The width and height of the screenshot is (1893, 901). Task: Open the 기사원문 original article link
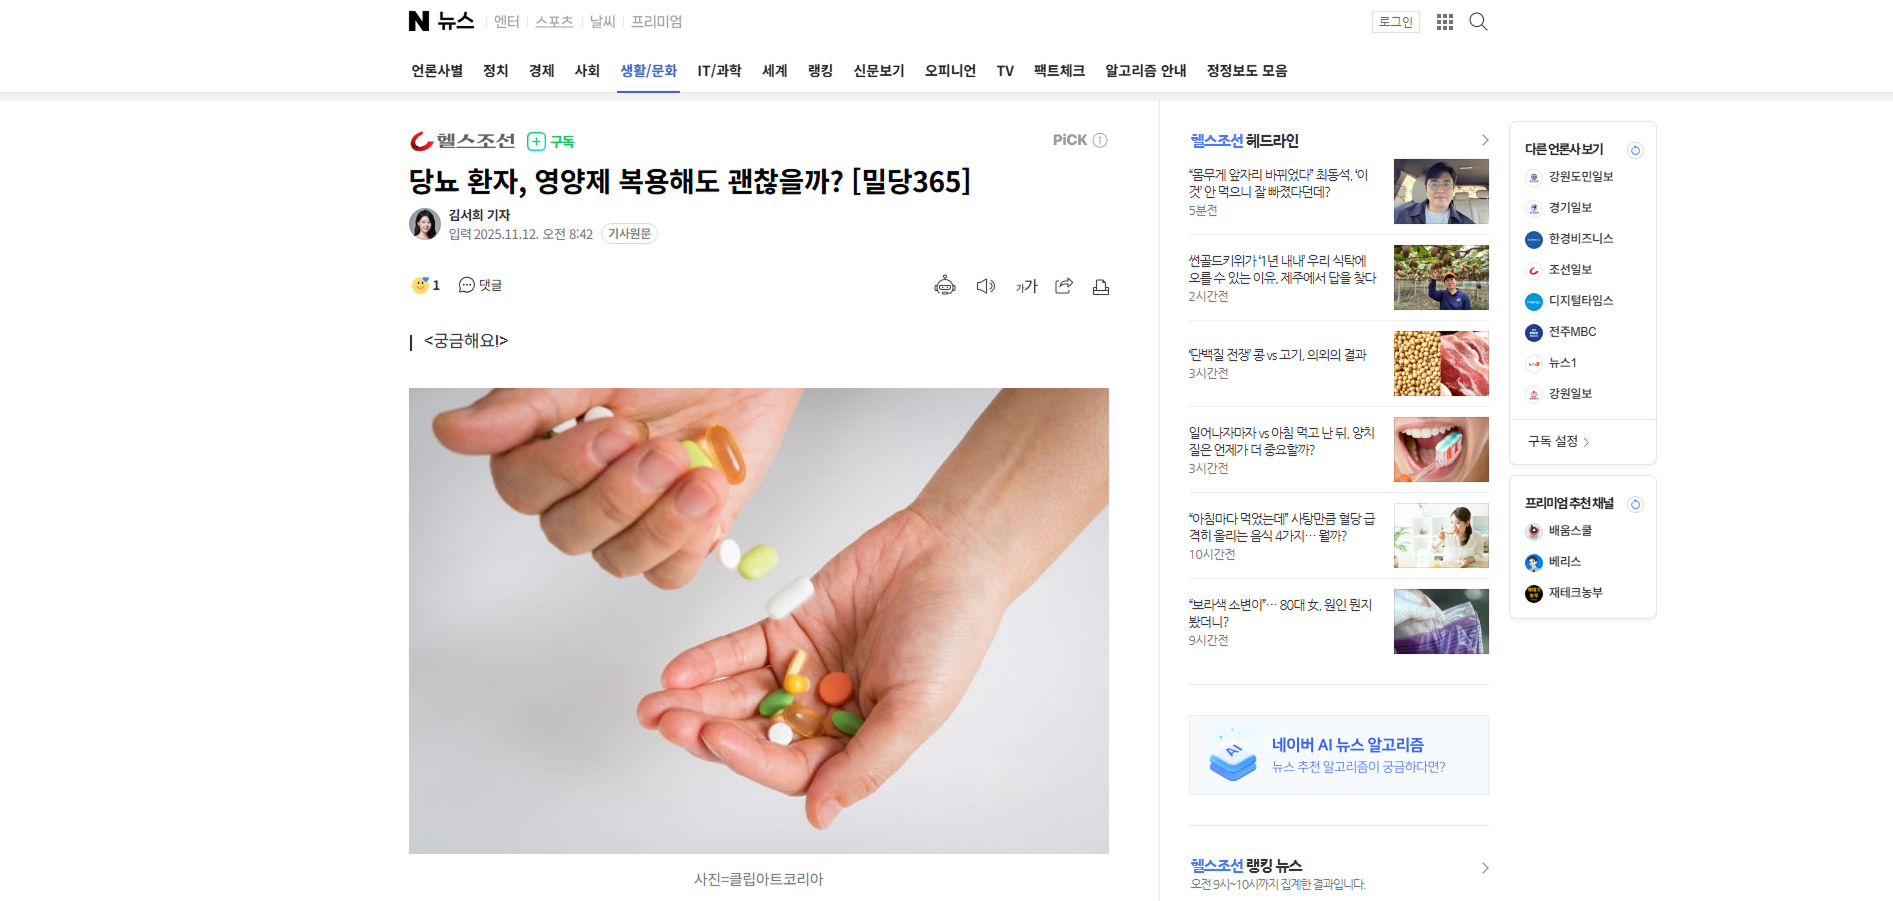629,234
